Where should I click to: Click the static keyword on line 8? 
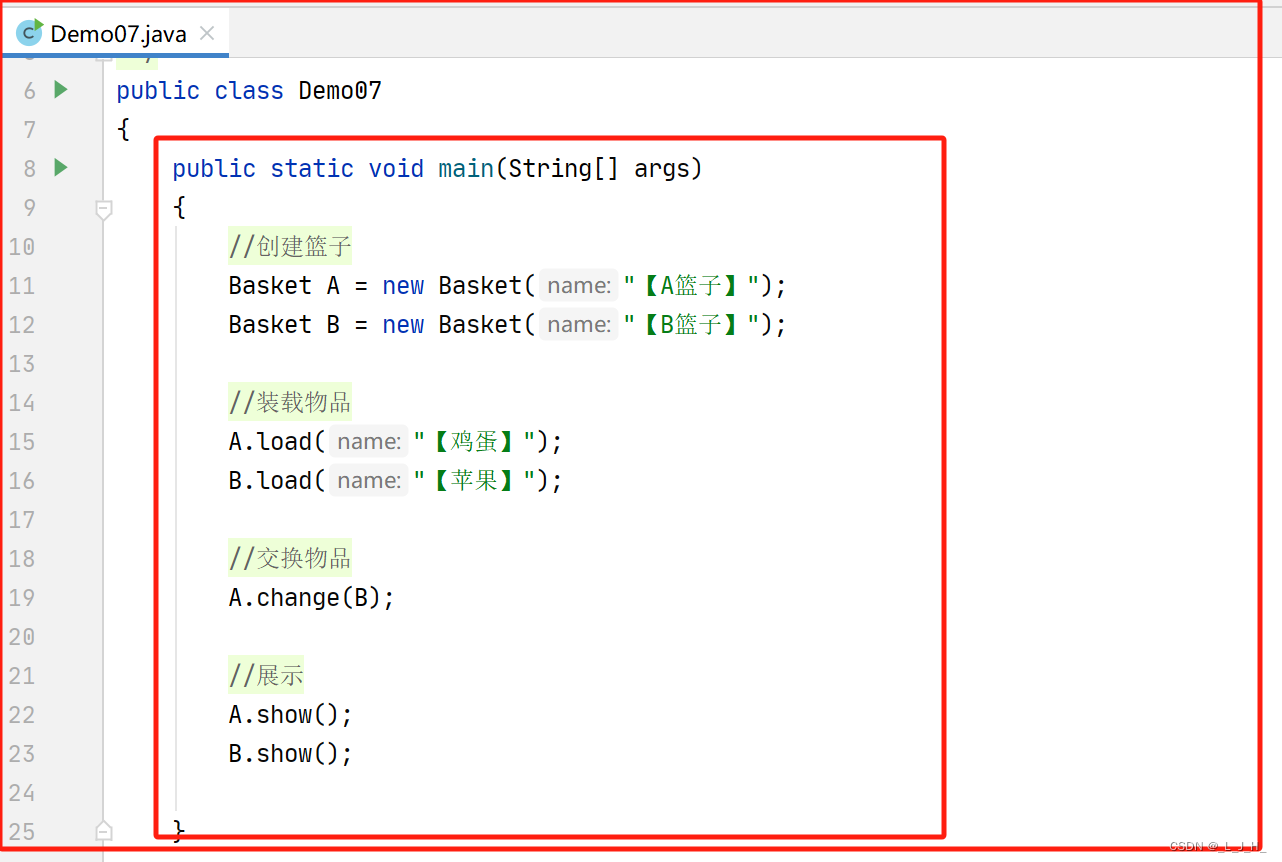point(312,169)
